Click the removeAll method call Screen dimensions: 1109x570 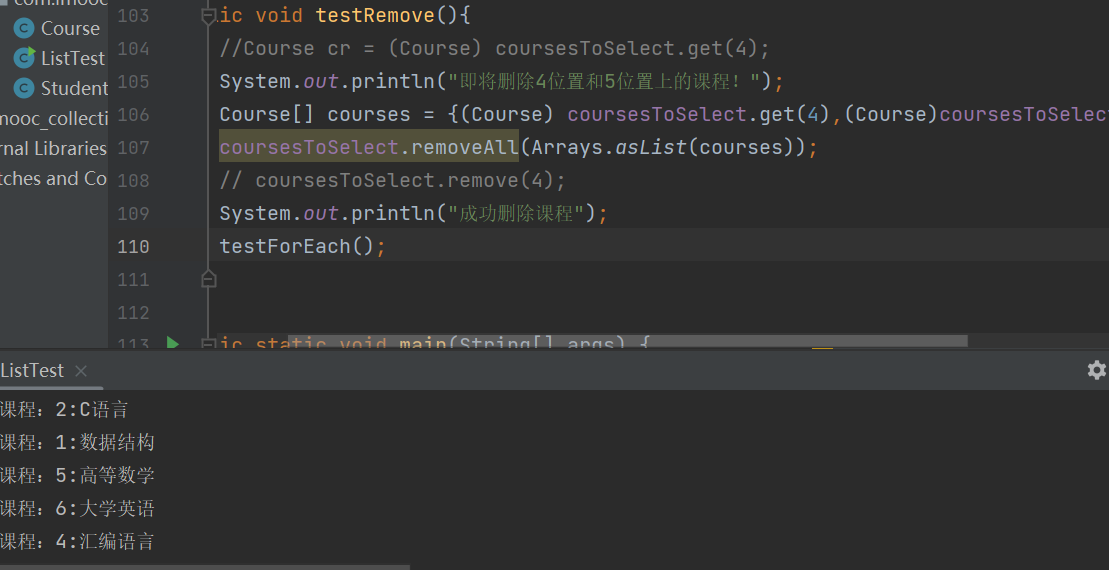point(465,148)
